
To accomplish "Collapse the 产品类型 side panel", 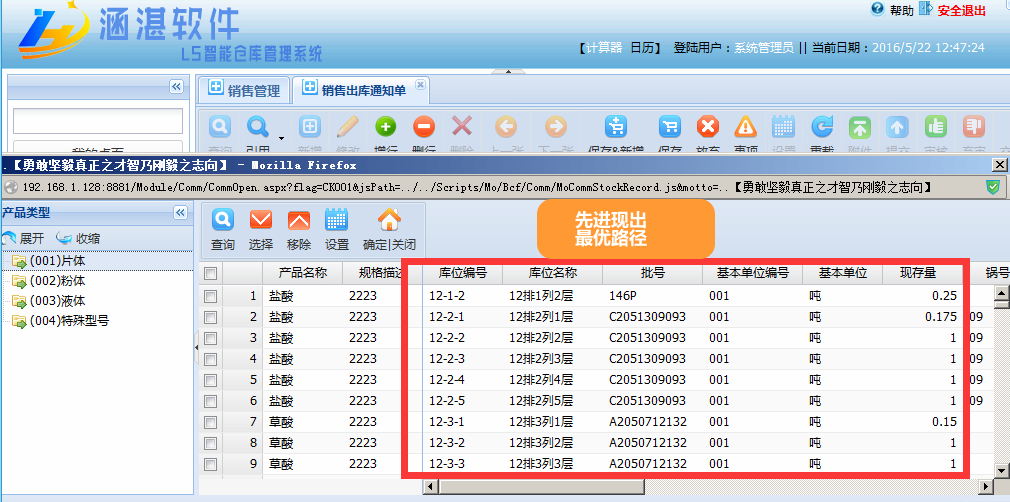I will tap(180, 213).
